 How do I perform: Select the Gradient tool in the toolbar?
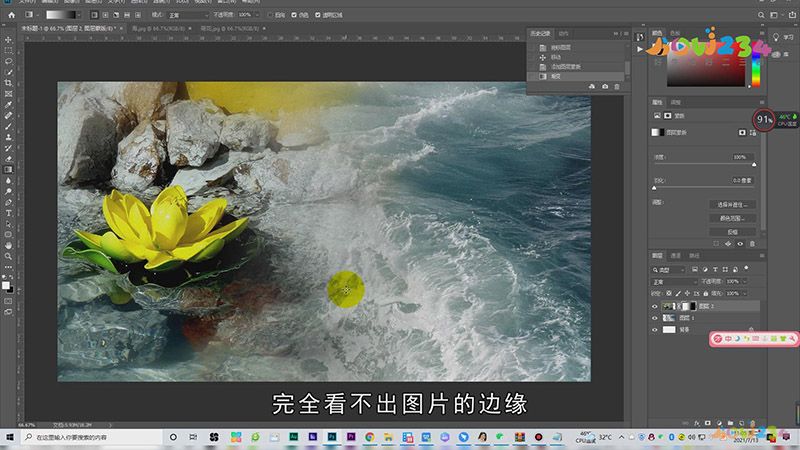point(8,169)
